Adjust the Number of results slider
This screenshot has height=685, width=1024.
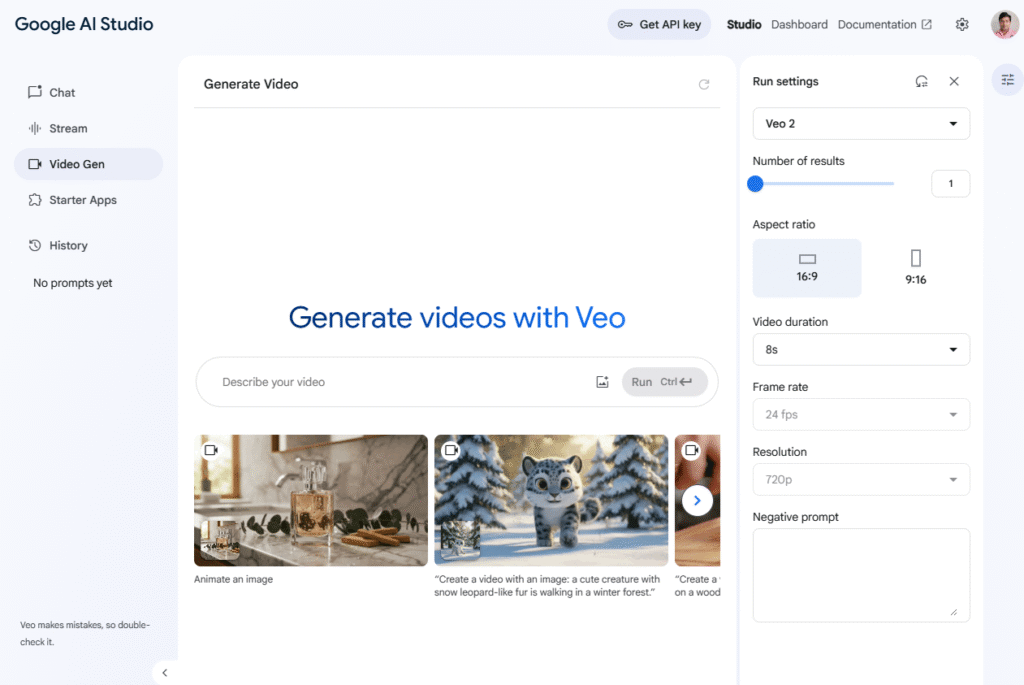tap(823, 183)
